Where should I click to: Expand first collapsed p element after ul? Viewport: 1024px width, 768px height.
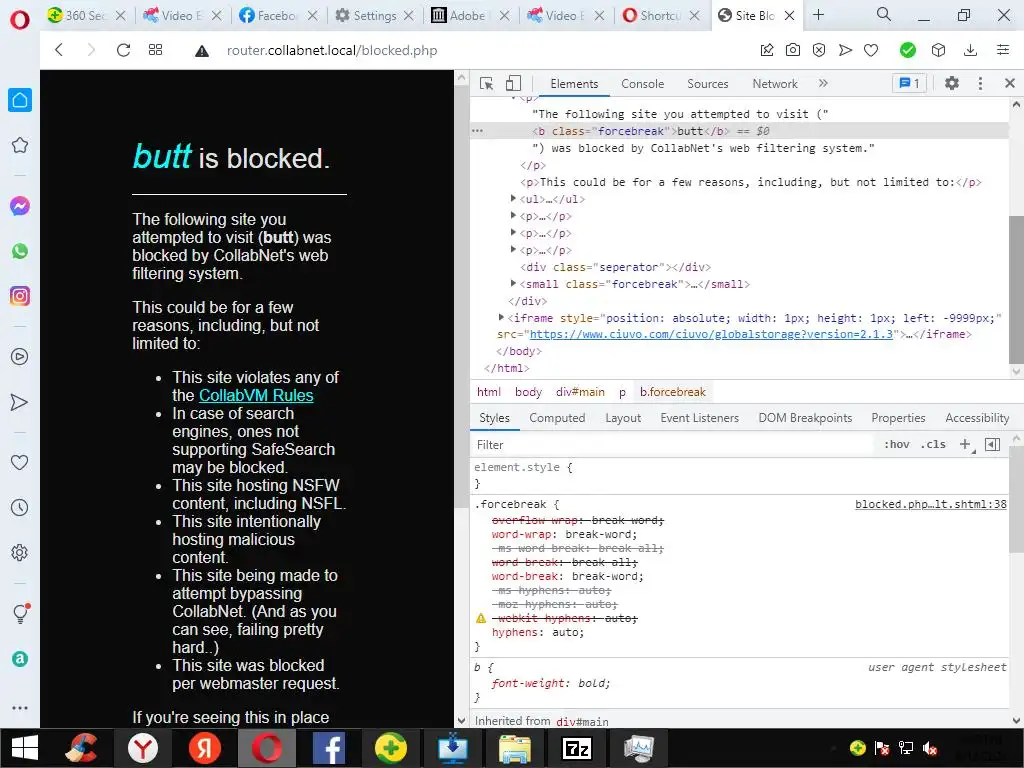(x=513, y=216)
